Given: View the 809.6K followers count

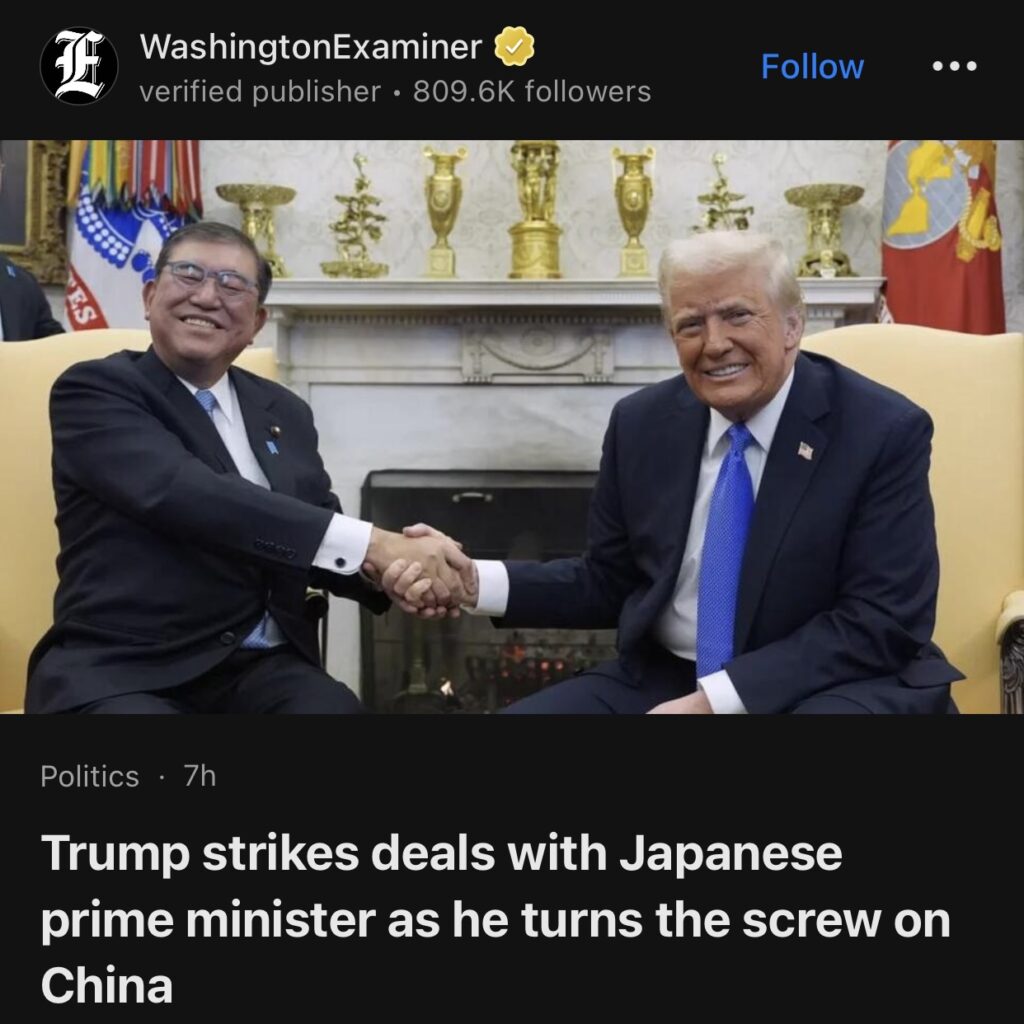Looking at the screenshot, I should [x=532, y=91].
